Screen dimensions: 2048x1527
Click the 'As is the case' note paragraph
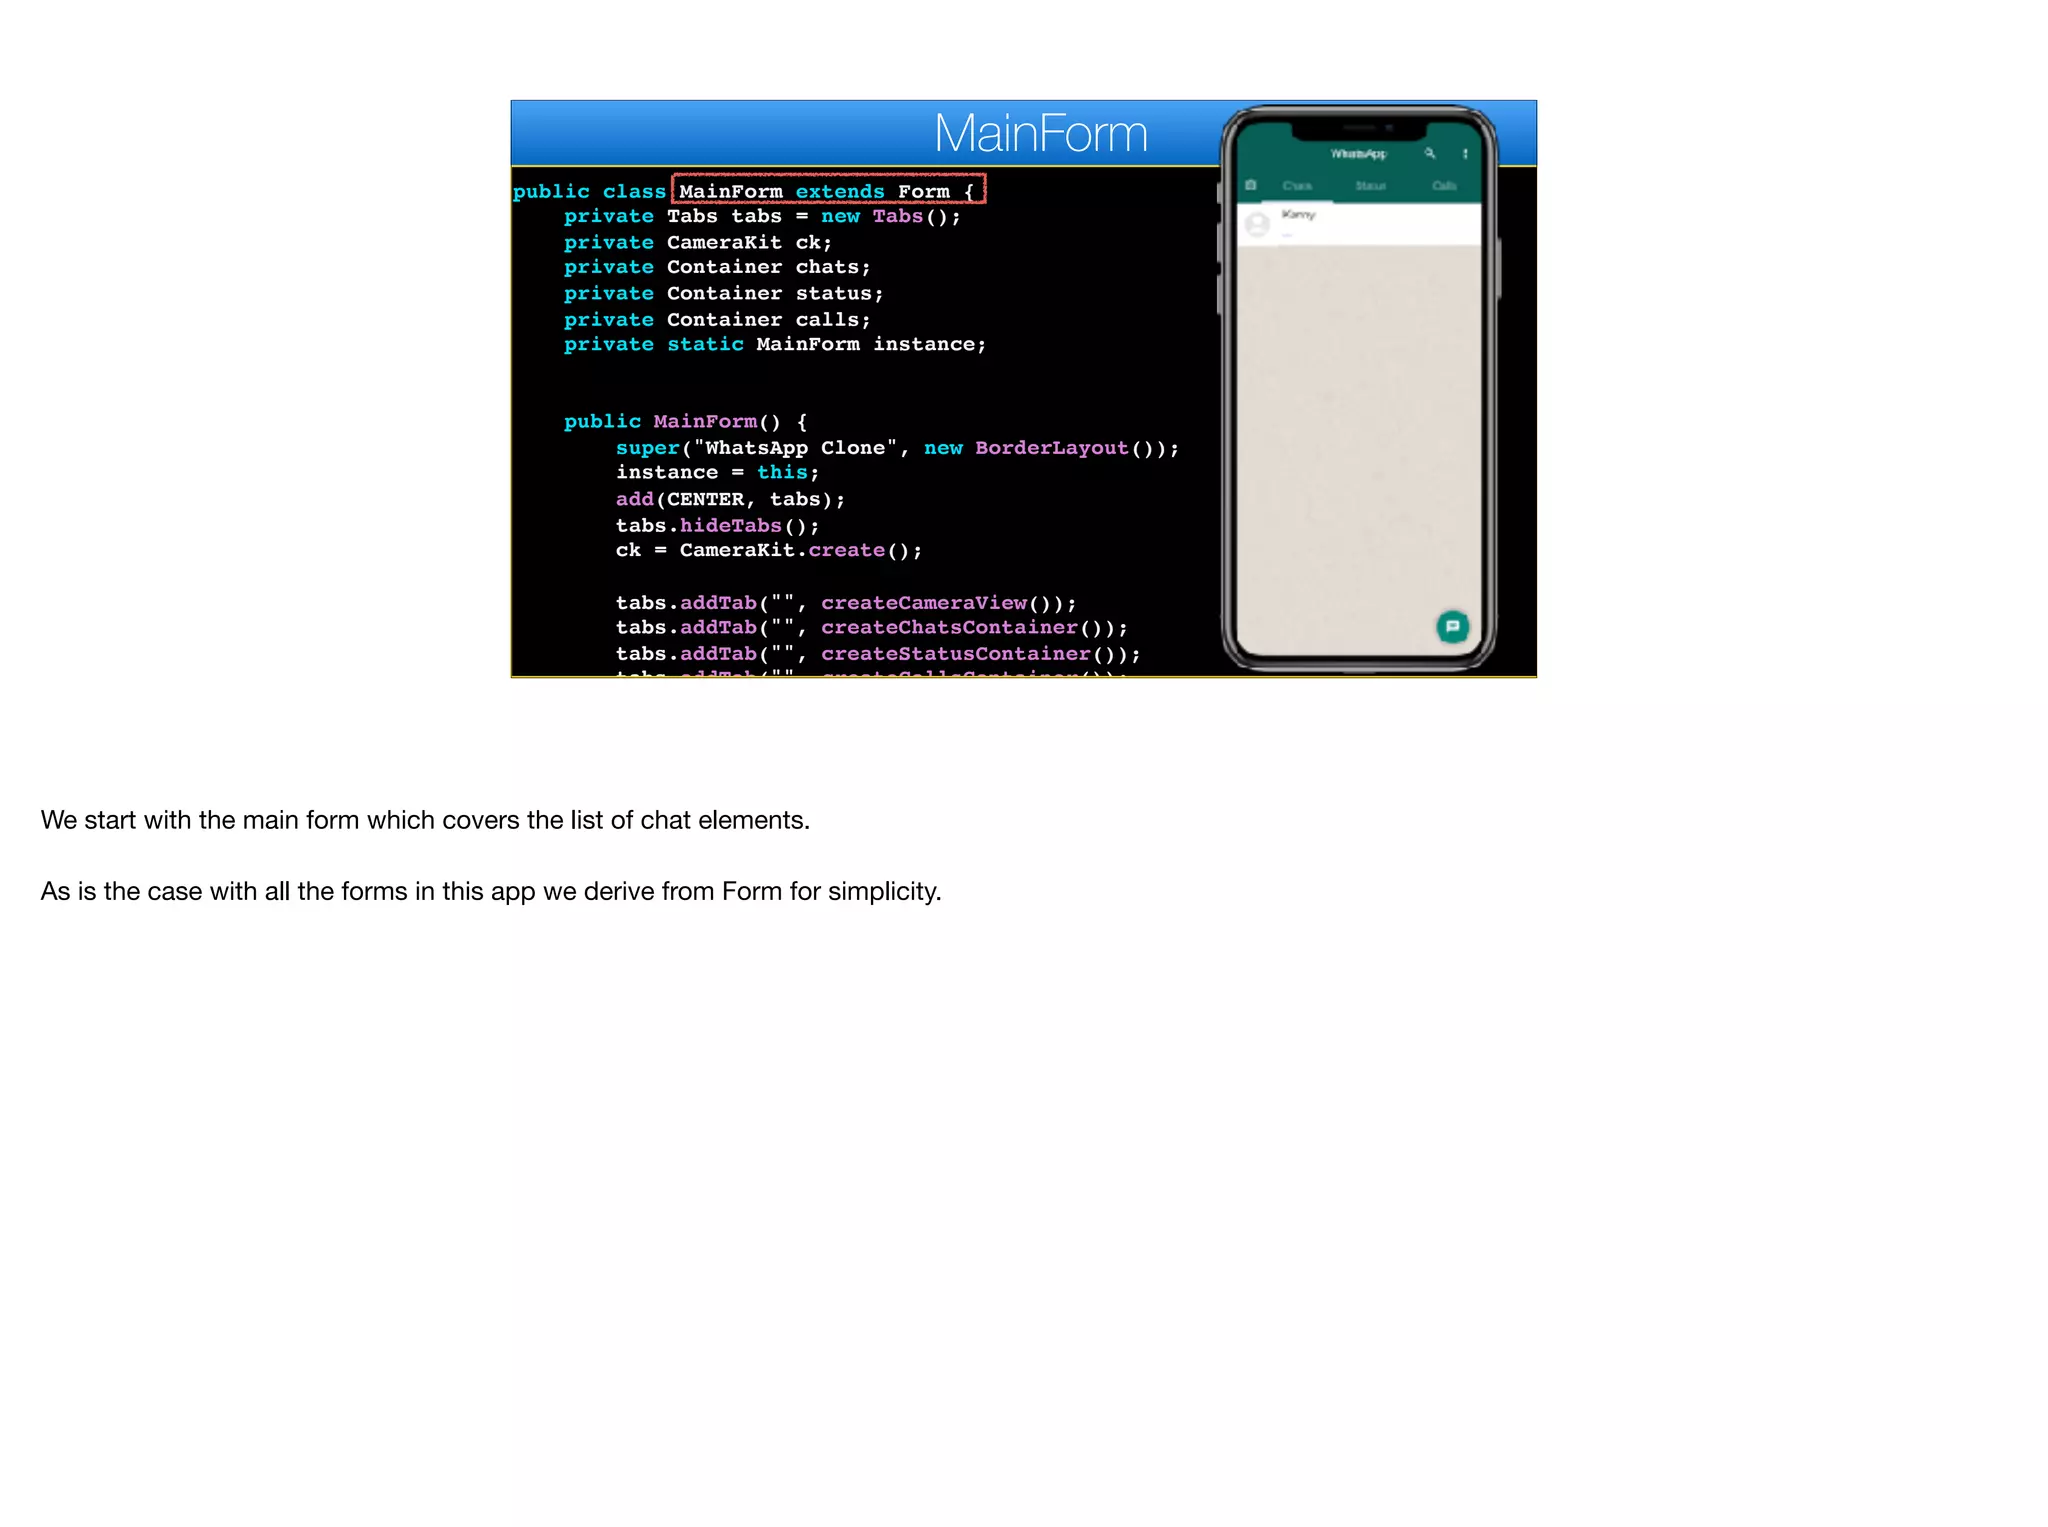490,891
